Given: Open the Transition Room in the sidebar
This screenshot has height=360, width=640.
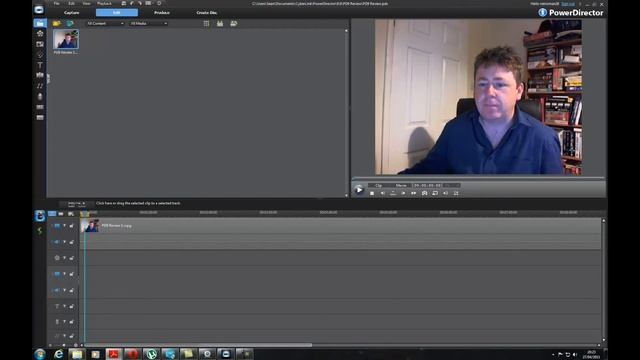Looking at the screenshot, I should click(x=40, y=76).
